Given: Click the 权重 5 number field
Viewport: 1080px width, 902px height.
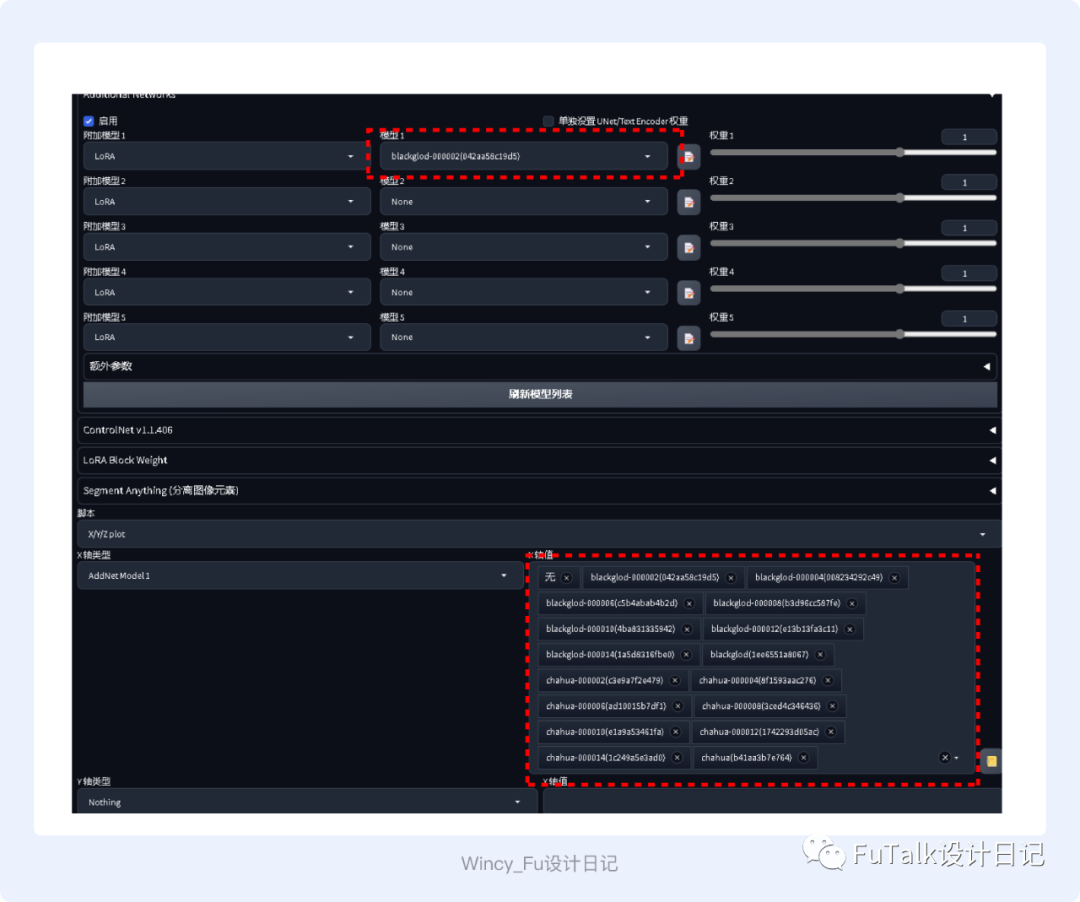Looking at the screenshot, I should coord(969,319).
